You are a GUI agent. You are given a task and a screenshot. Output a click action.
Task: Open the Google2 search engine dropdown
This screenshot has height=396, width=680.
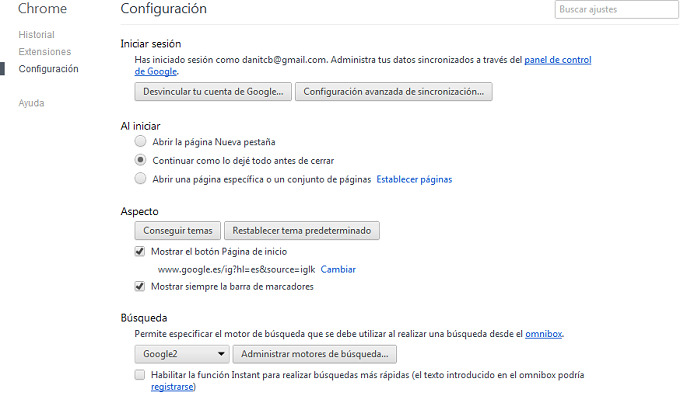tap(182, 354)
